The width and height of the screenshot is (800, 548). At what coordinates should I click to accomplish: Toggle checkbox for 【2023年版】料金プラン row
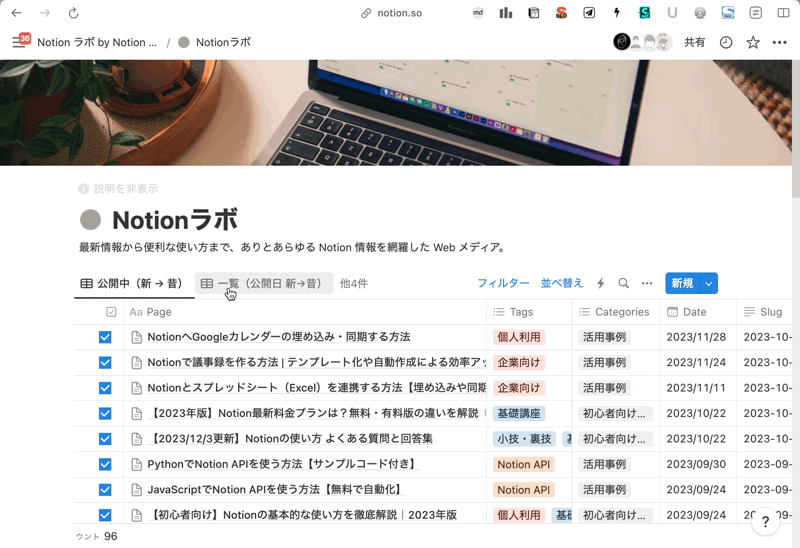click(x=105, y=413)
